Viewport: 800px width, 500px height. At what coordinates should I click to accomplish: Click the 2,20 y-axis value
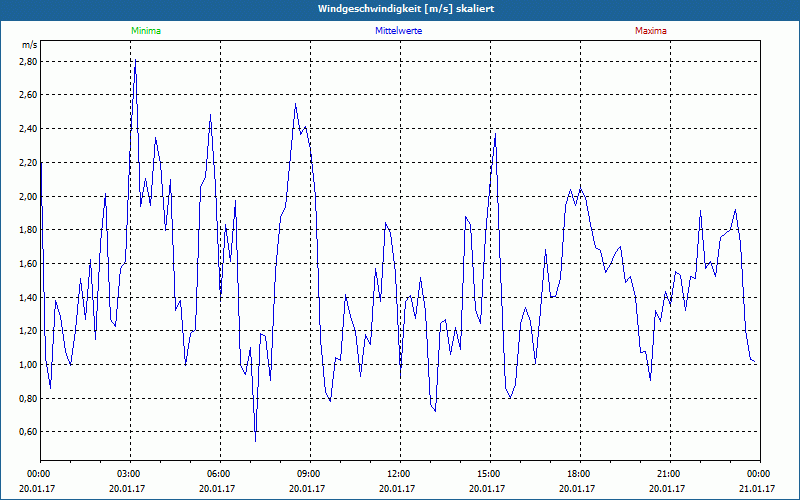(x=29, y=163)
